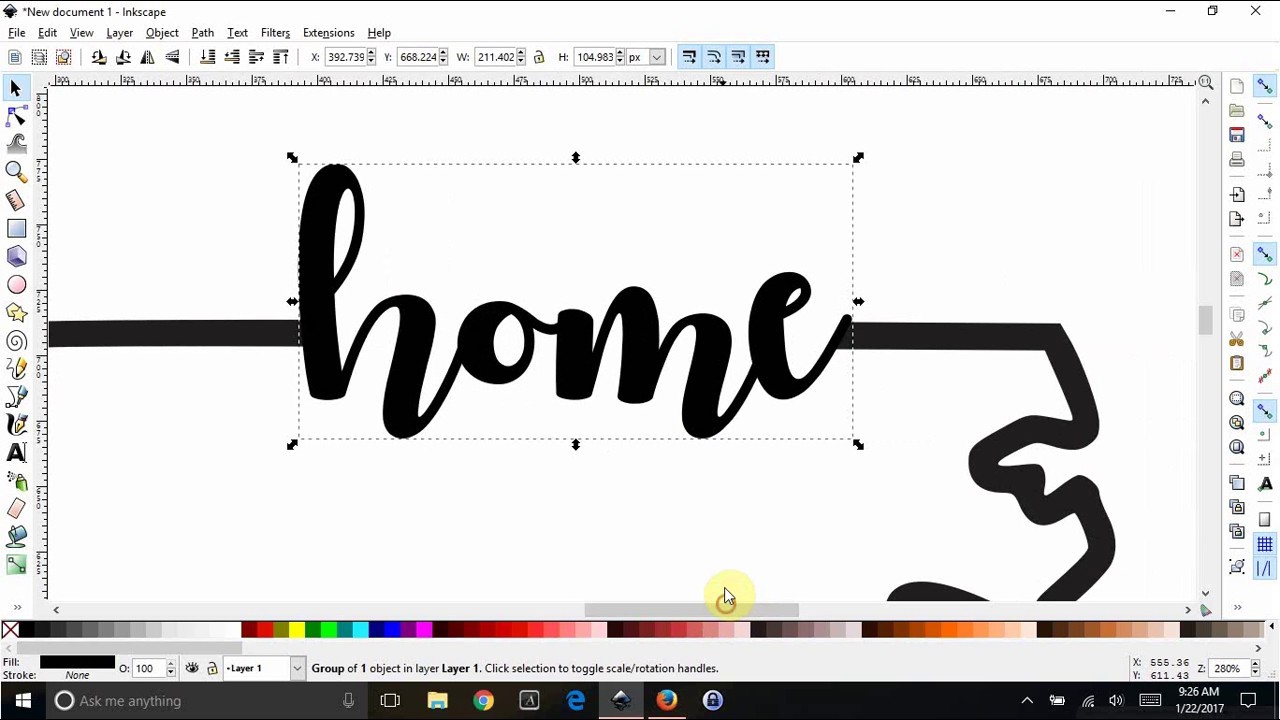Image resolution: width=1280 pixels, height=720 pixels.
Task: Pick the Tweak objects tool
Action: pos(15,144)
